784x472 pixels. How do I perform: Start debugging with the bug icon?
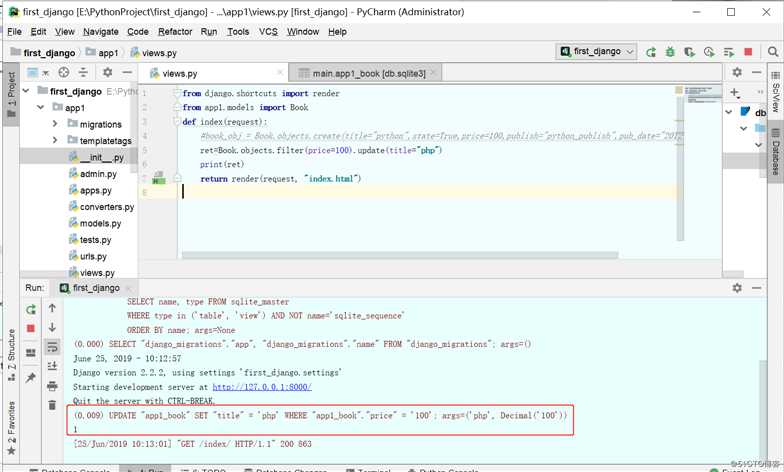[x=670, y=52]
